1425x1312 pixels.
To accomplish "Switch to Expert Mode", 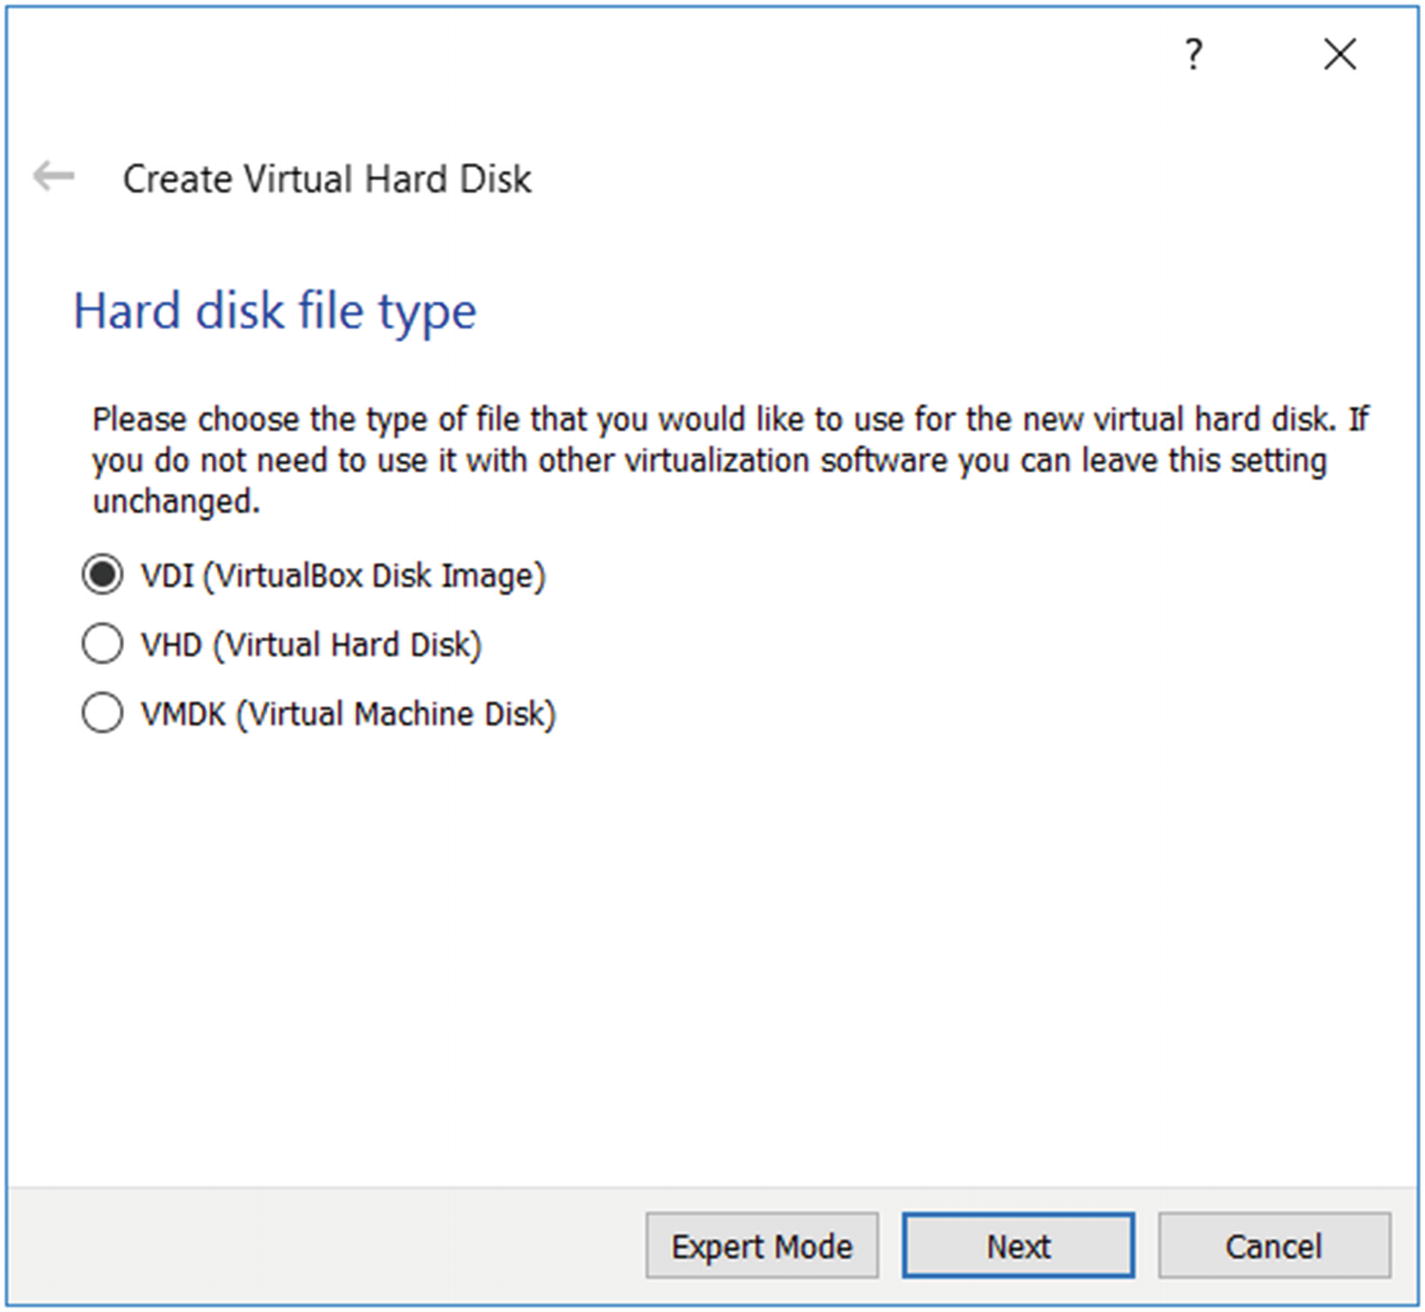I will pos(762,1246).
